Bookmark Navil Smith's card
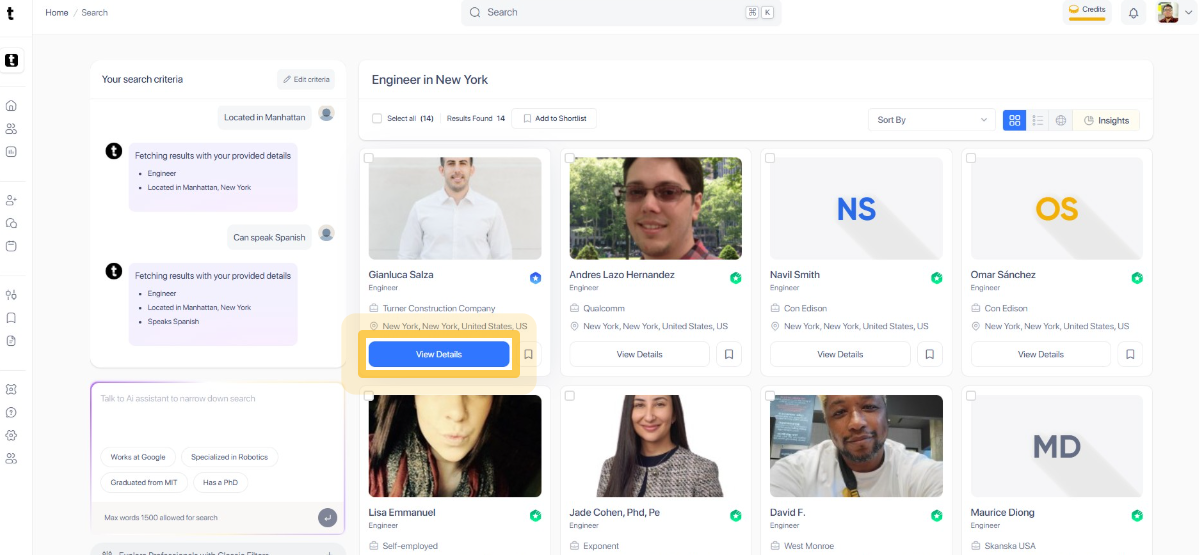This screenshot has width=1199, height=555. point(930,354)
